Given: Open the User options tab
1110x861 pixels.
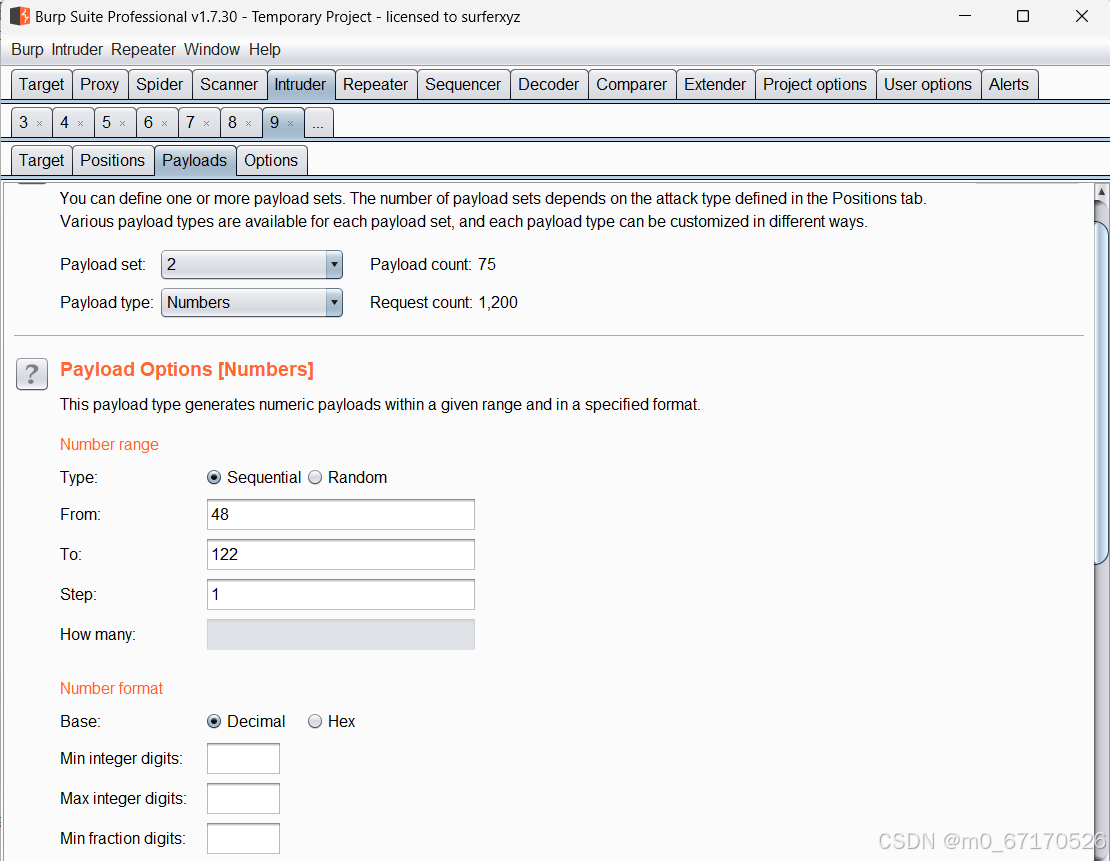Looking at the screenshot, I should point(928,84).
